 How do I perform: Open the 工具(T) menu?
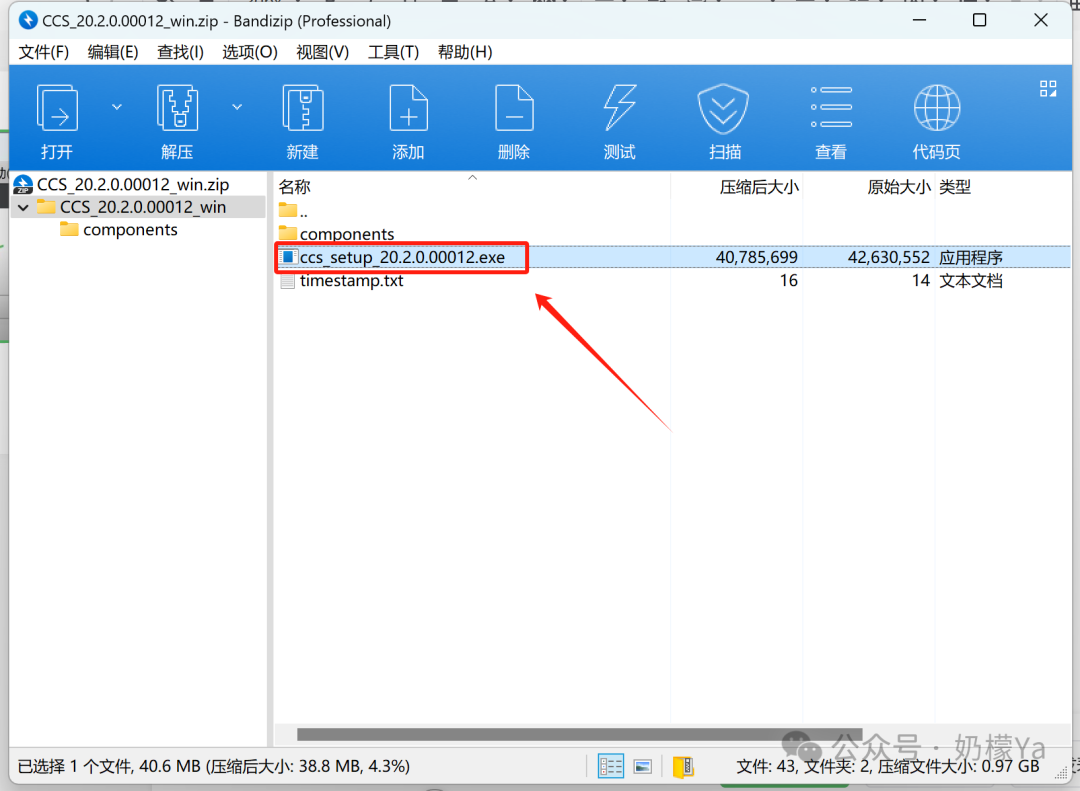(393, 52)
